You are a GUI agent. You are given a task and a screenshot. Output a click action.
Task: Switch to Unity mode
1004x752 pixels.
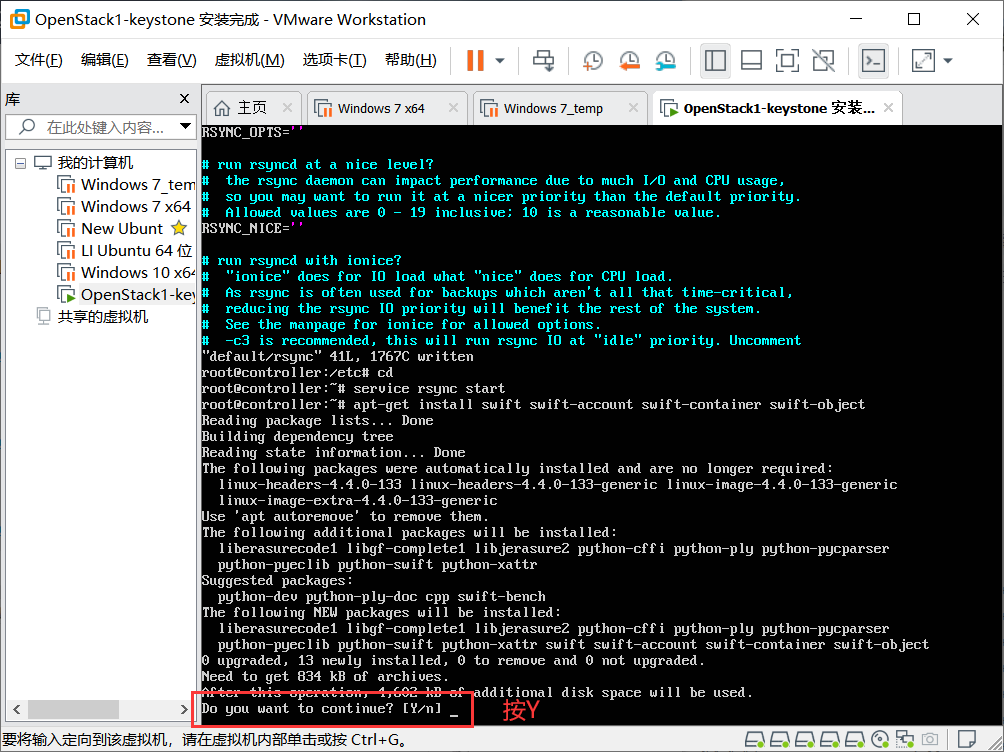tap(823, 61)
